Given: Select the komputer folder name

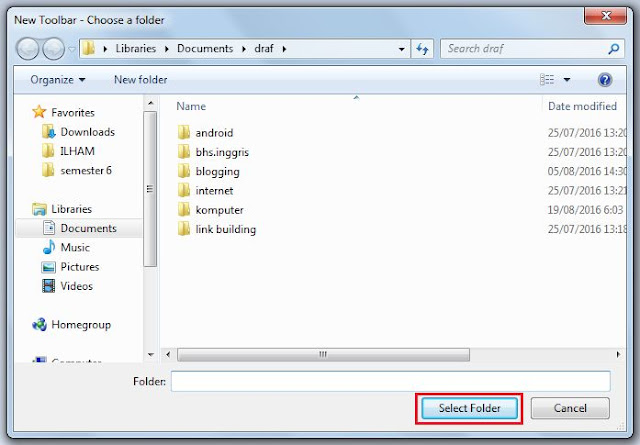Looking at the screenshot, I should [219, 210].
